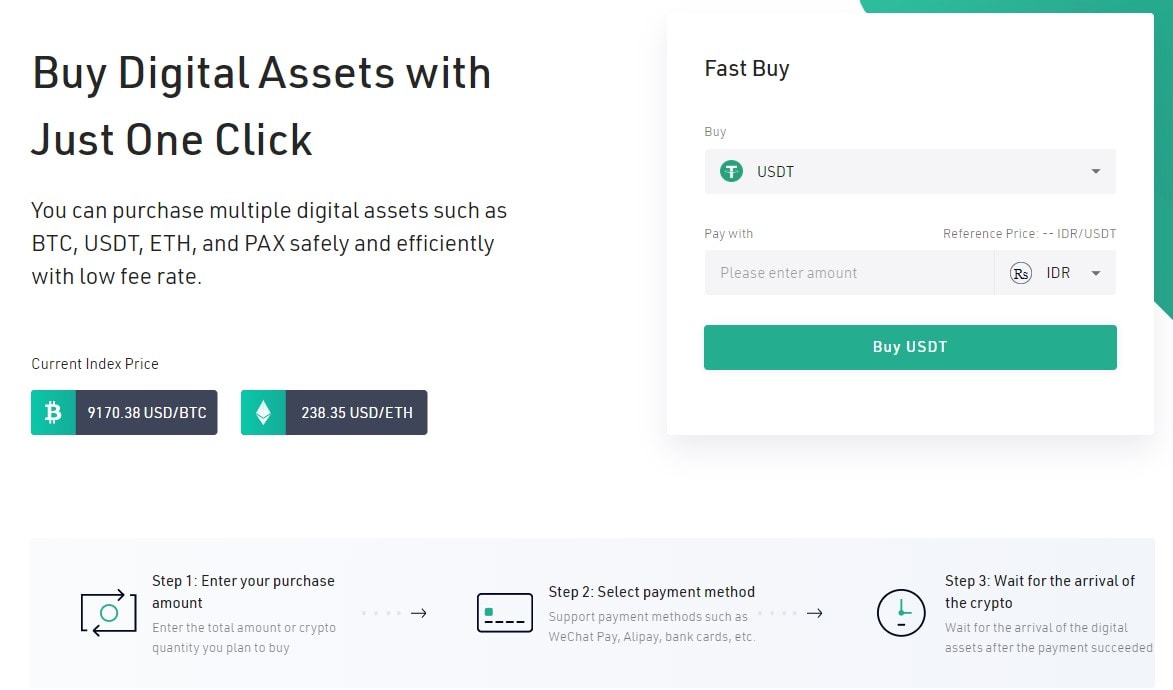Viewport: 1173px width, 690px height.
Task: Click the Rs rupiah currency icon
Action: click(1020, 273)
